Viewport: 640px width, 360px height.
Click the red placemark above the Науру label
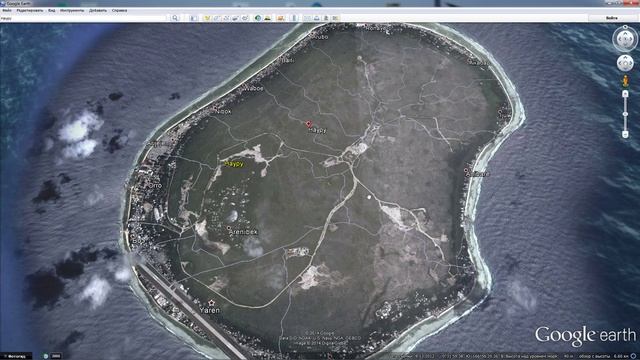(309, 124)
